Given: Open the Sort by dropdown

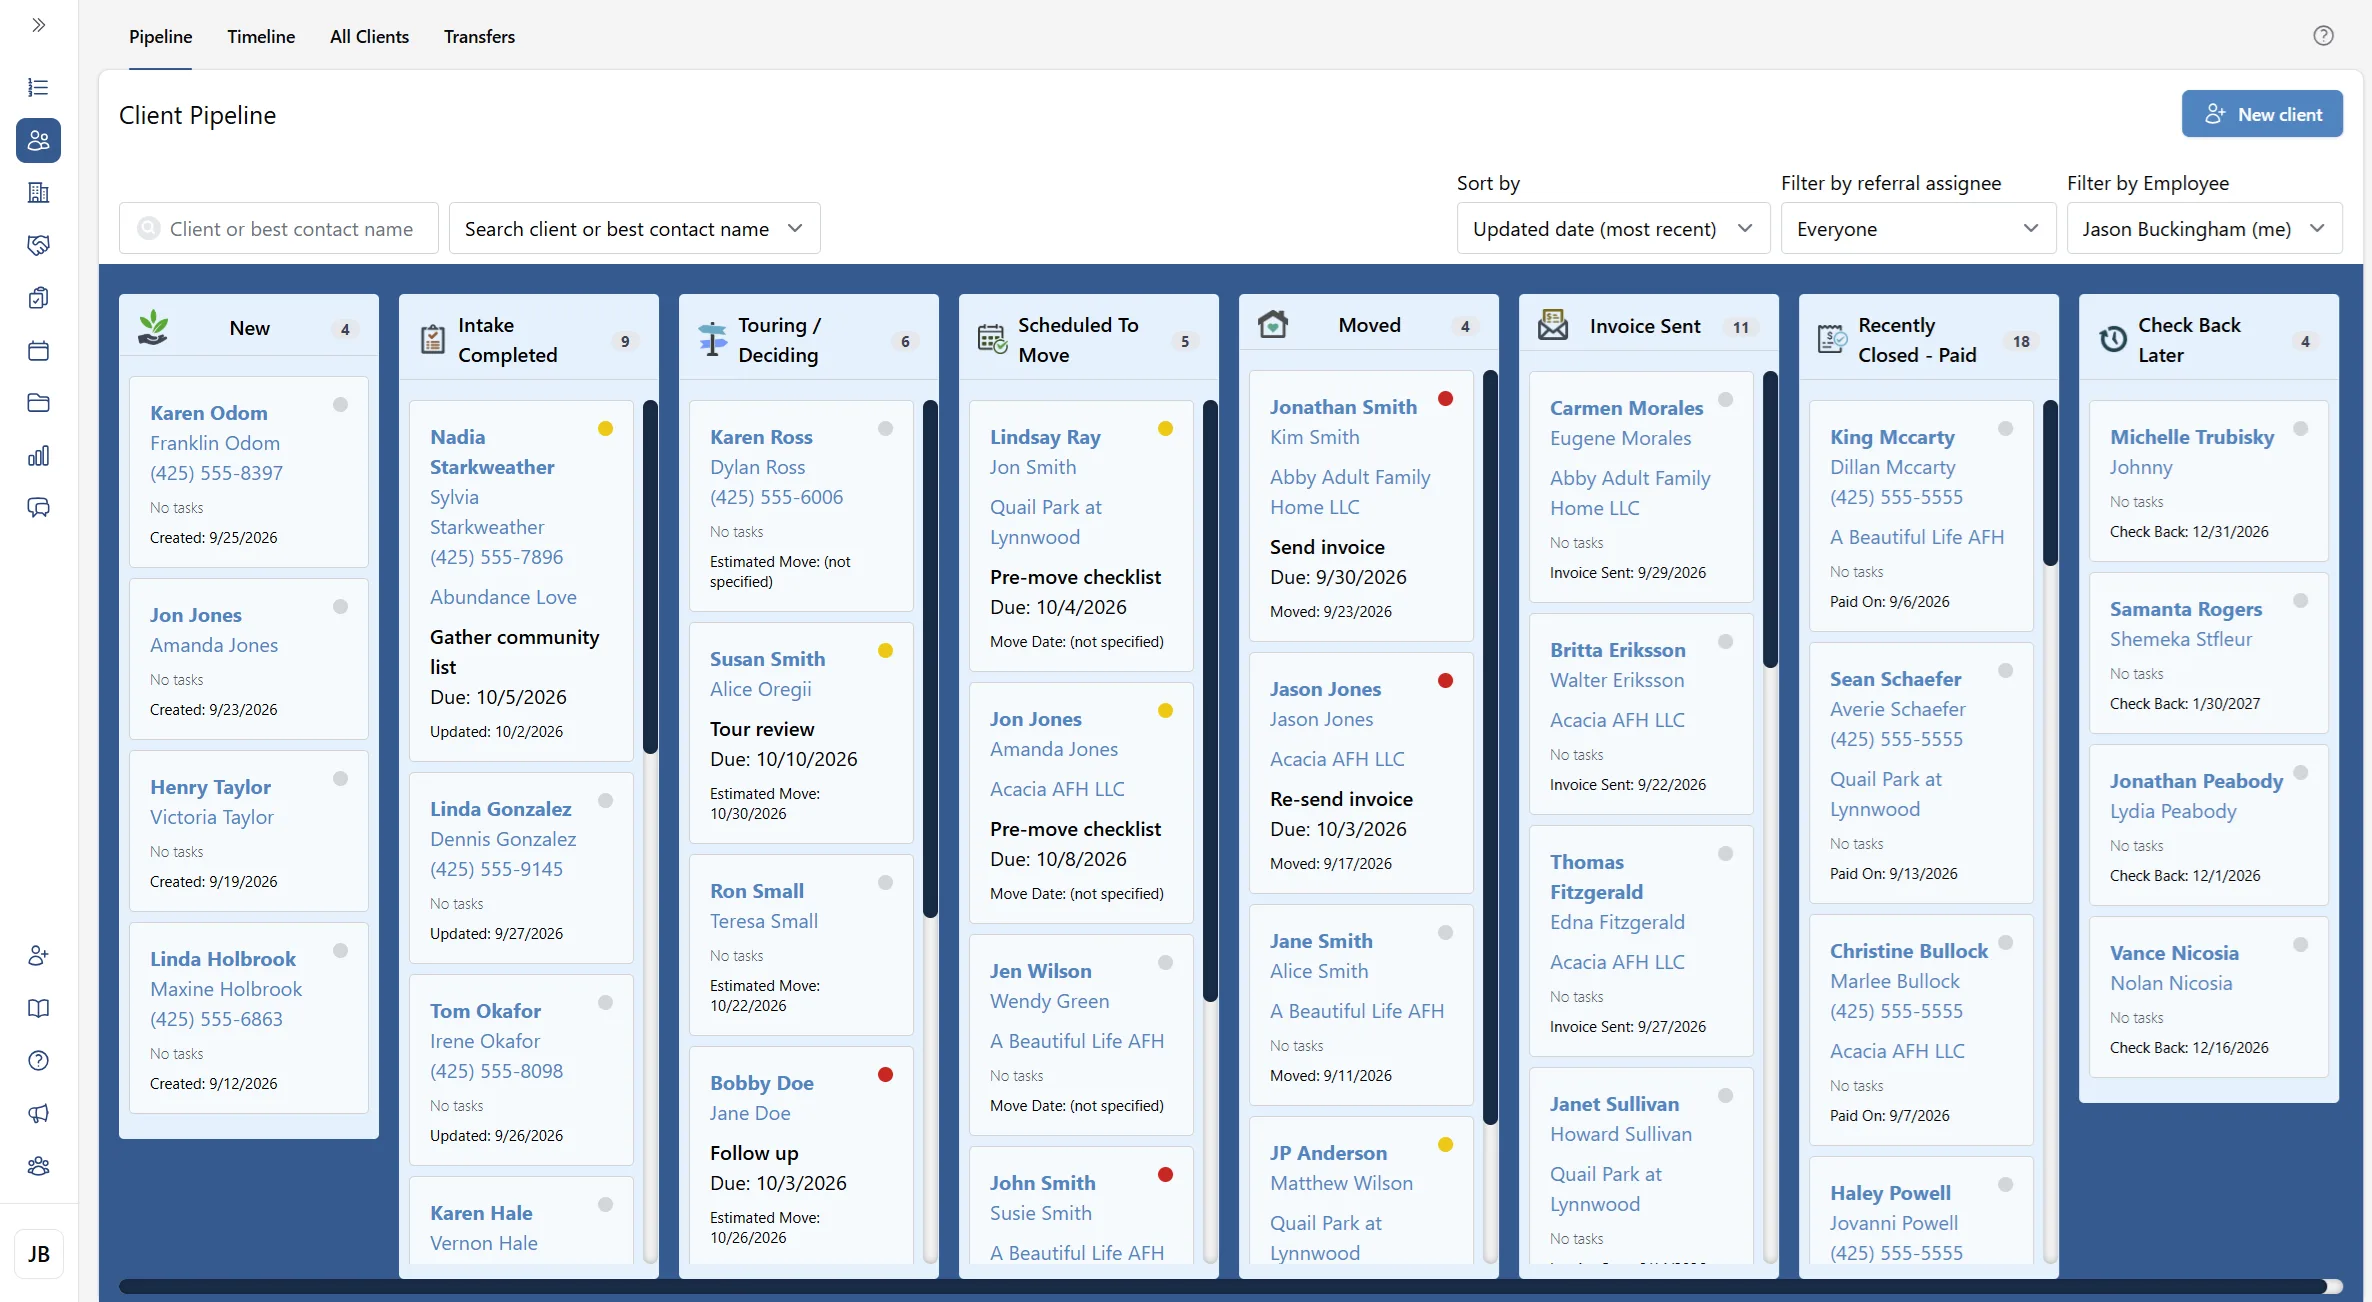Looking at the screenshot, I should (1613, 229).
